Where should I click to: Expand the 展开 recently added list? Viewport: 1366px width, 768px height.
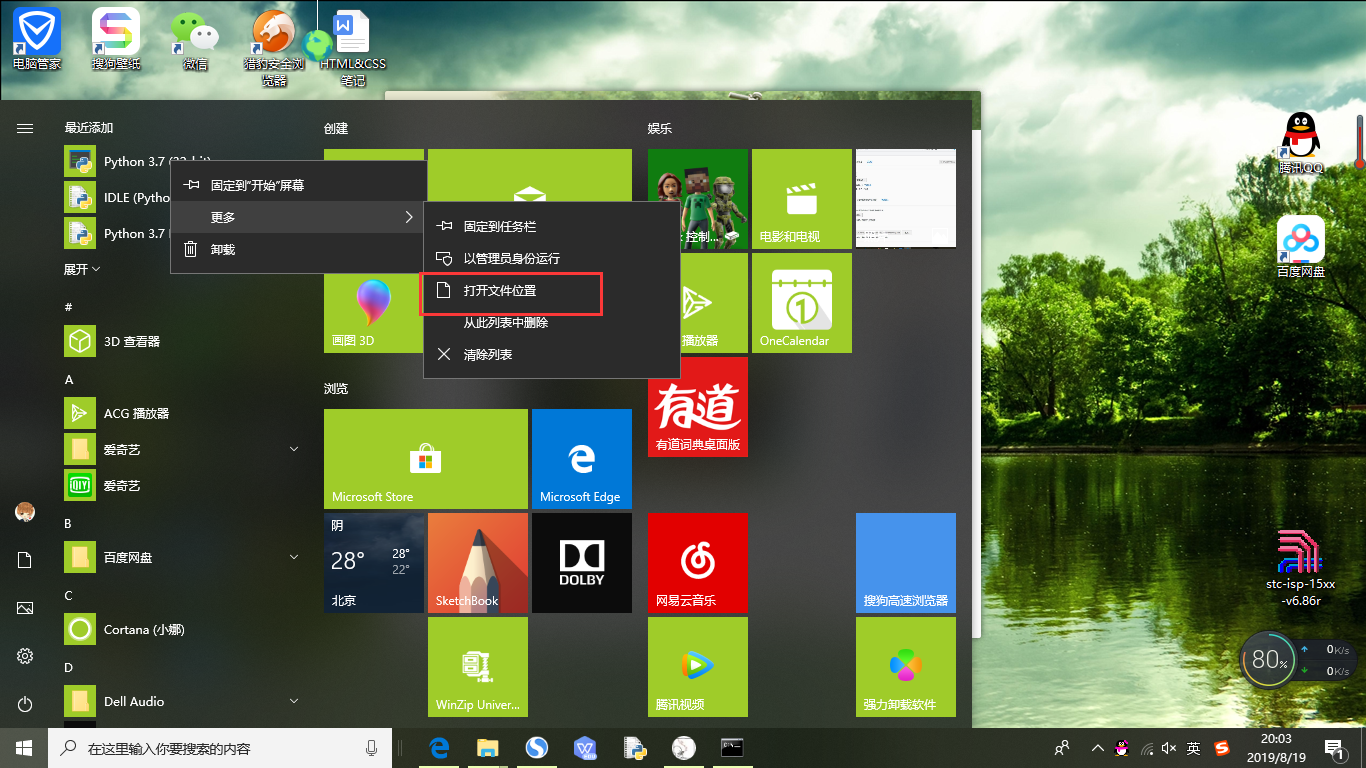(82, 270)
